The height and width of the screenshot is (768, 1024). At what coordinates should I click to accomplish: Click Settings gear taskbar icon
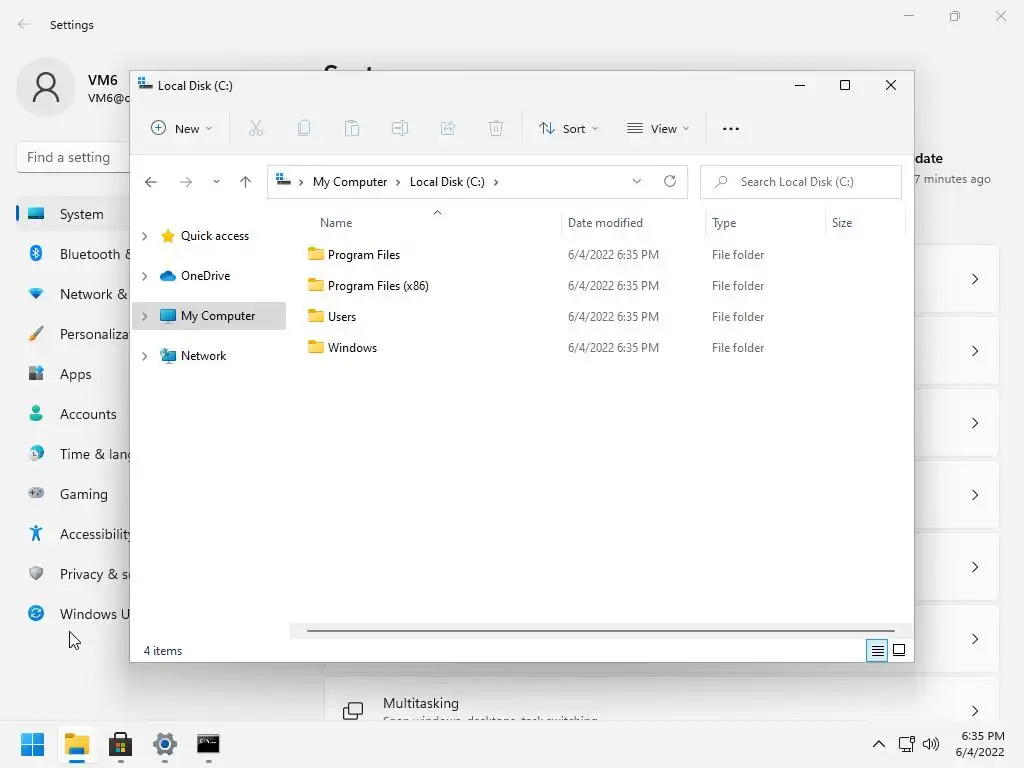tap(165, 744)
